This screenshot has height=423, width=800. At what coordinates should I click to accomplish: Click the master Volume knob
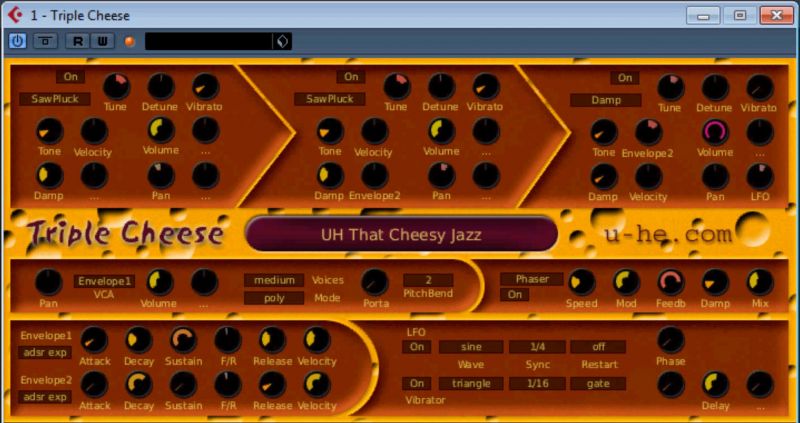pos(160,282)
